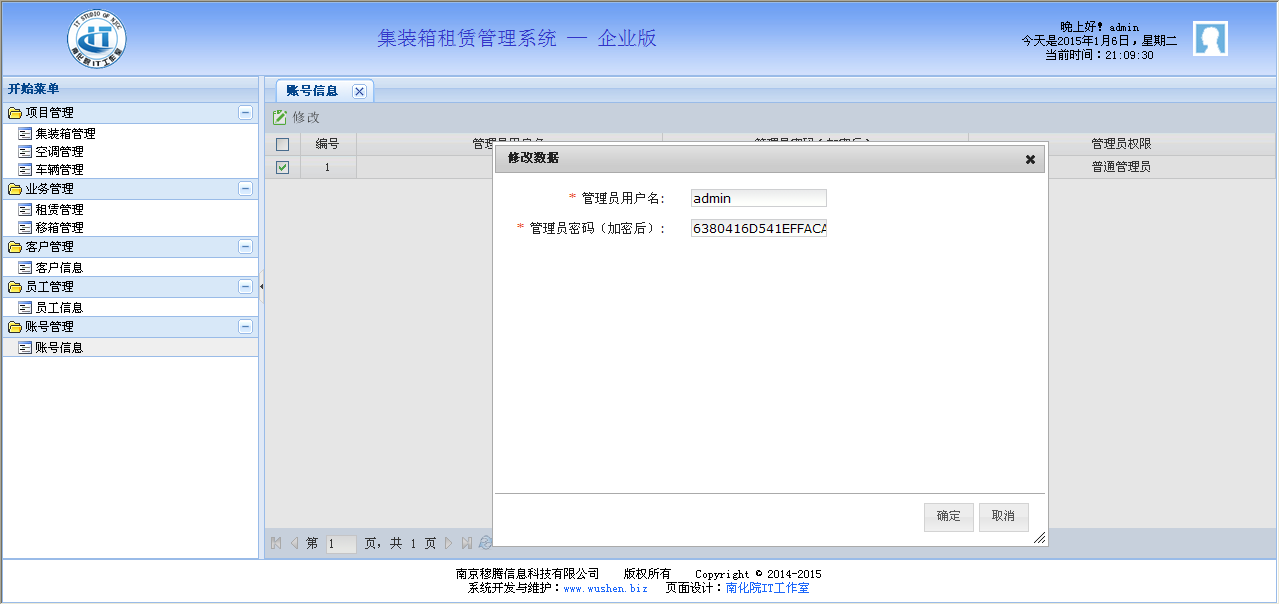1279x604 pixels.
Task: Close the 账号信息 tab with X icon
Action: point(359,91)
